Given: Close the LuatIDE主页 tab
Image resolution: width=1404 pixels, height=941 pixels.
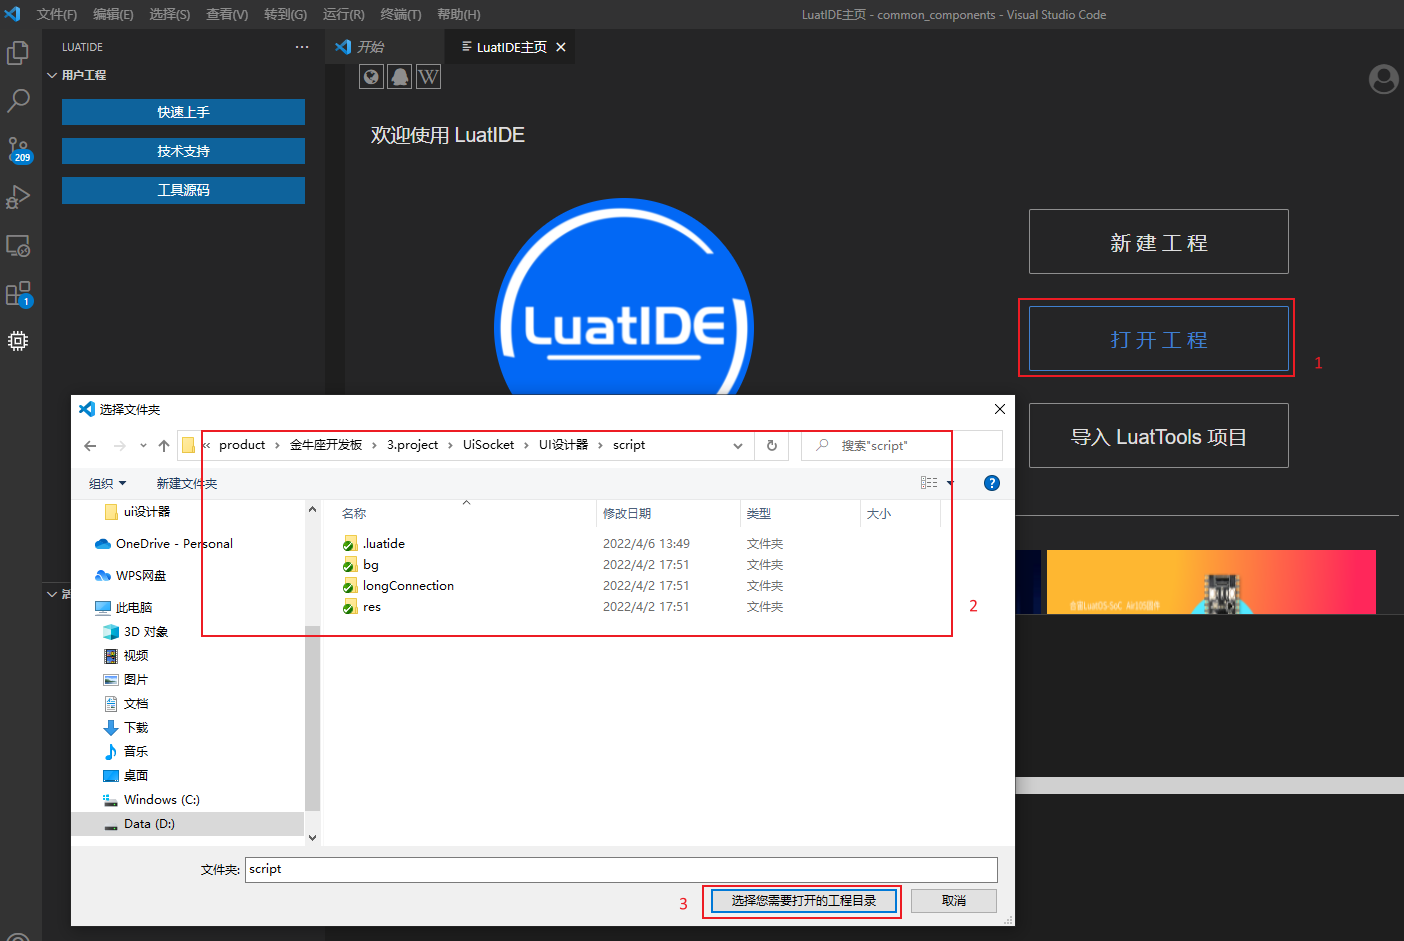Looking at the screenshot, I should click(x=561, y=47).
